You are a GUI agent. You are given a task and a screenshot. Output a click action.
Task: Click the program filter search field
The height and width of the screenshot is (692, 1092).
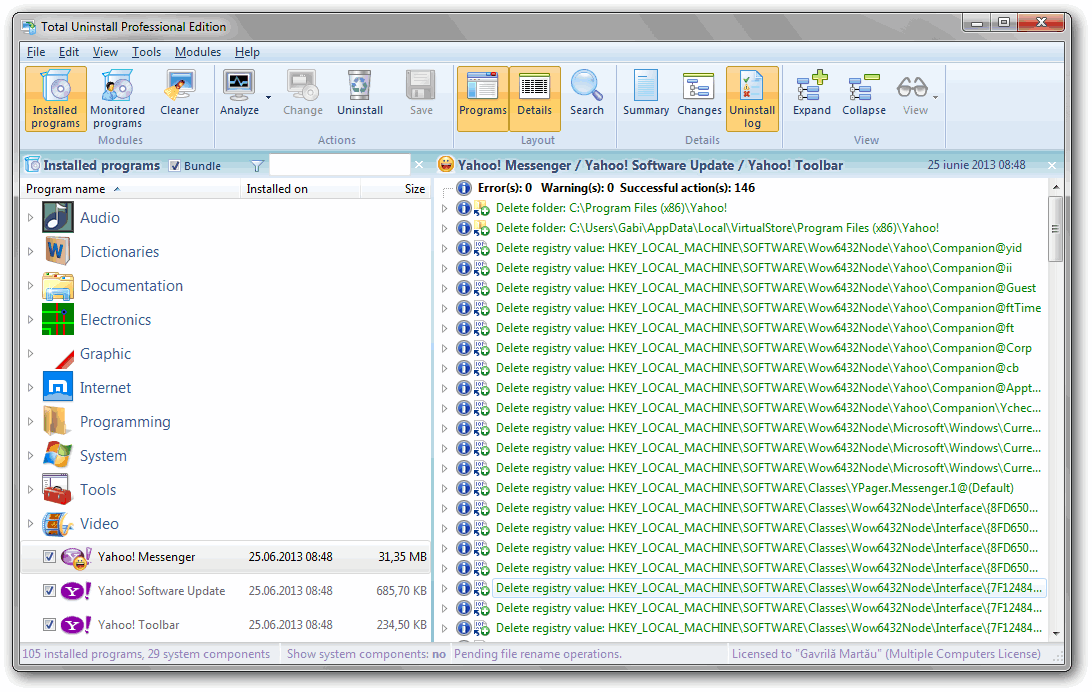point(340,166)
